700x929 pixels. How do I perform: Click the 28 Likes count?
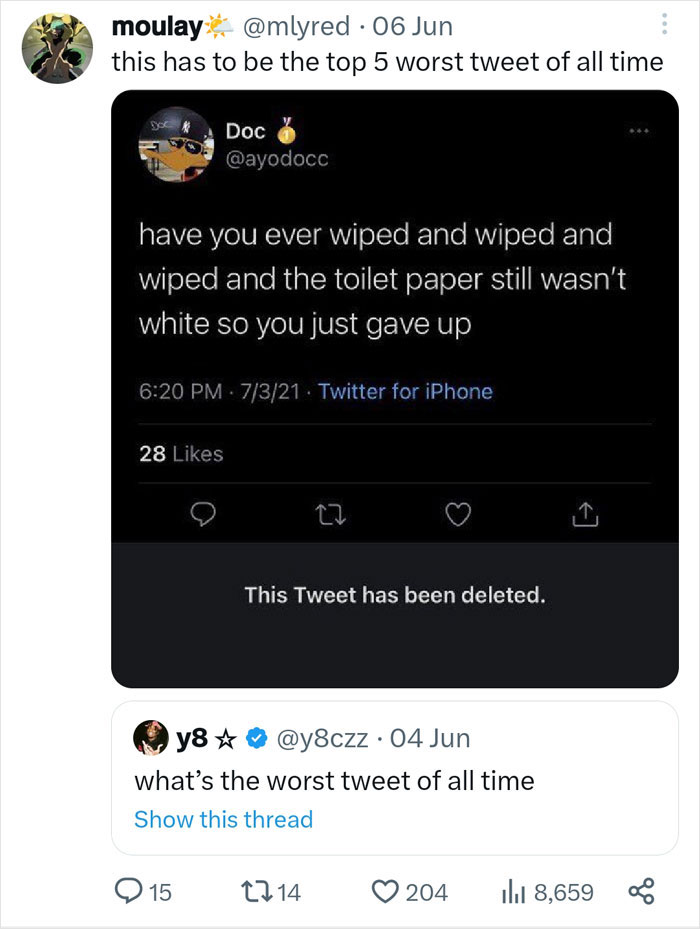(181, 454)
